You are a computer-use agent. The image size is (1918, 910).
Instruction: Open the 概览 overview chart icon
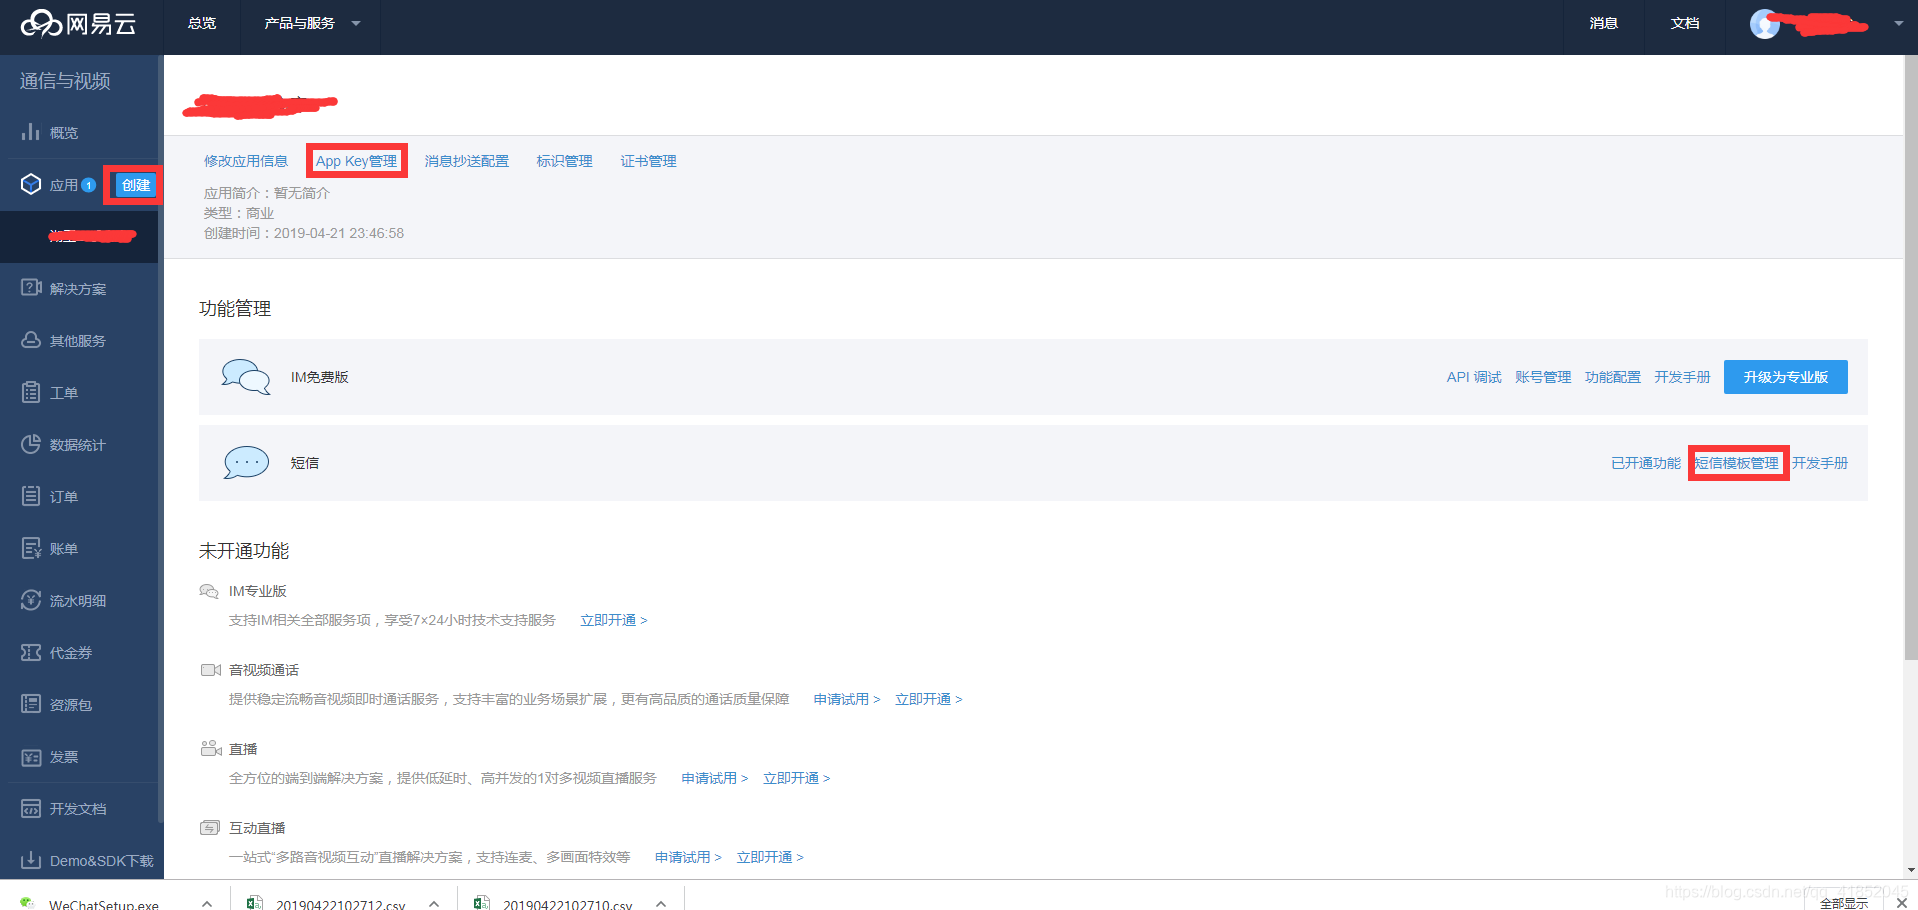(31, 132)
